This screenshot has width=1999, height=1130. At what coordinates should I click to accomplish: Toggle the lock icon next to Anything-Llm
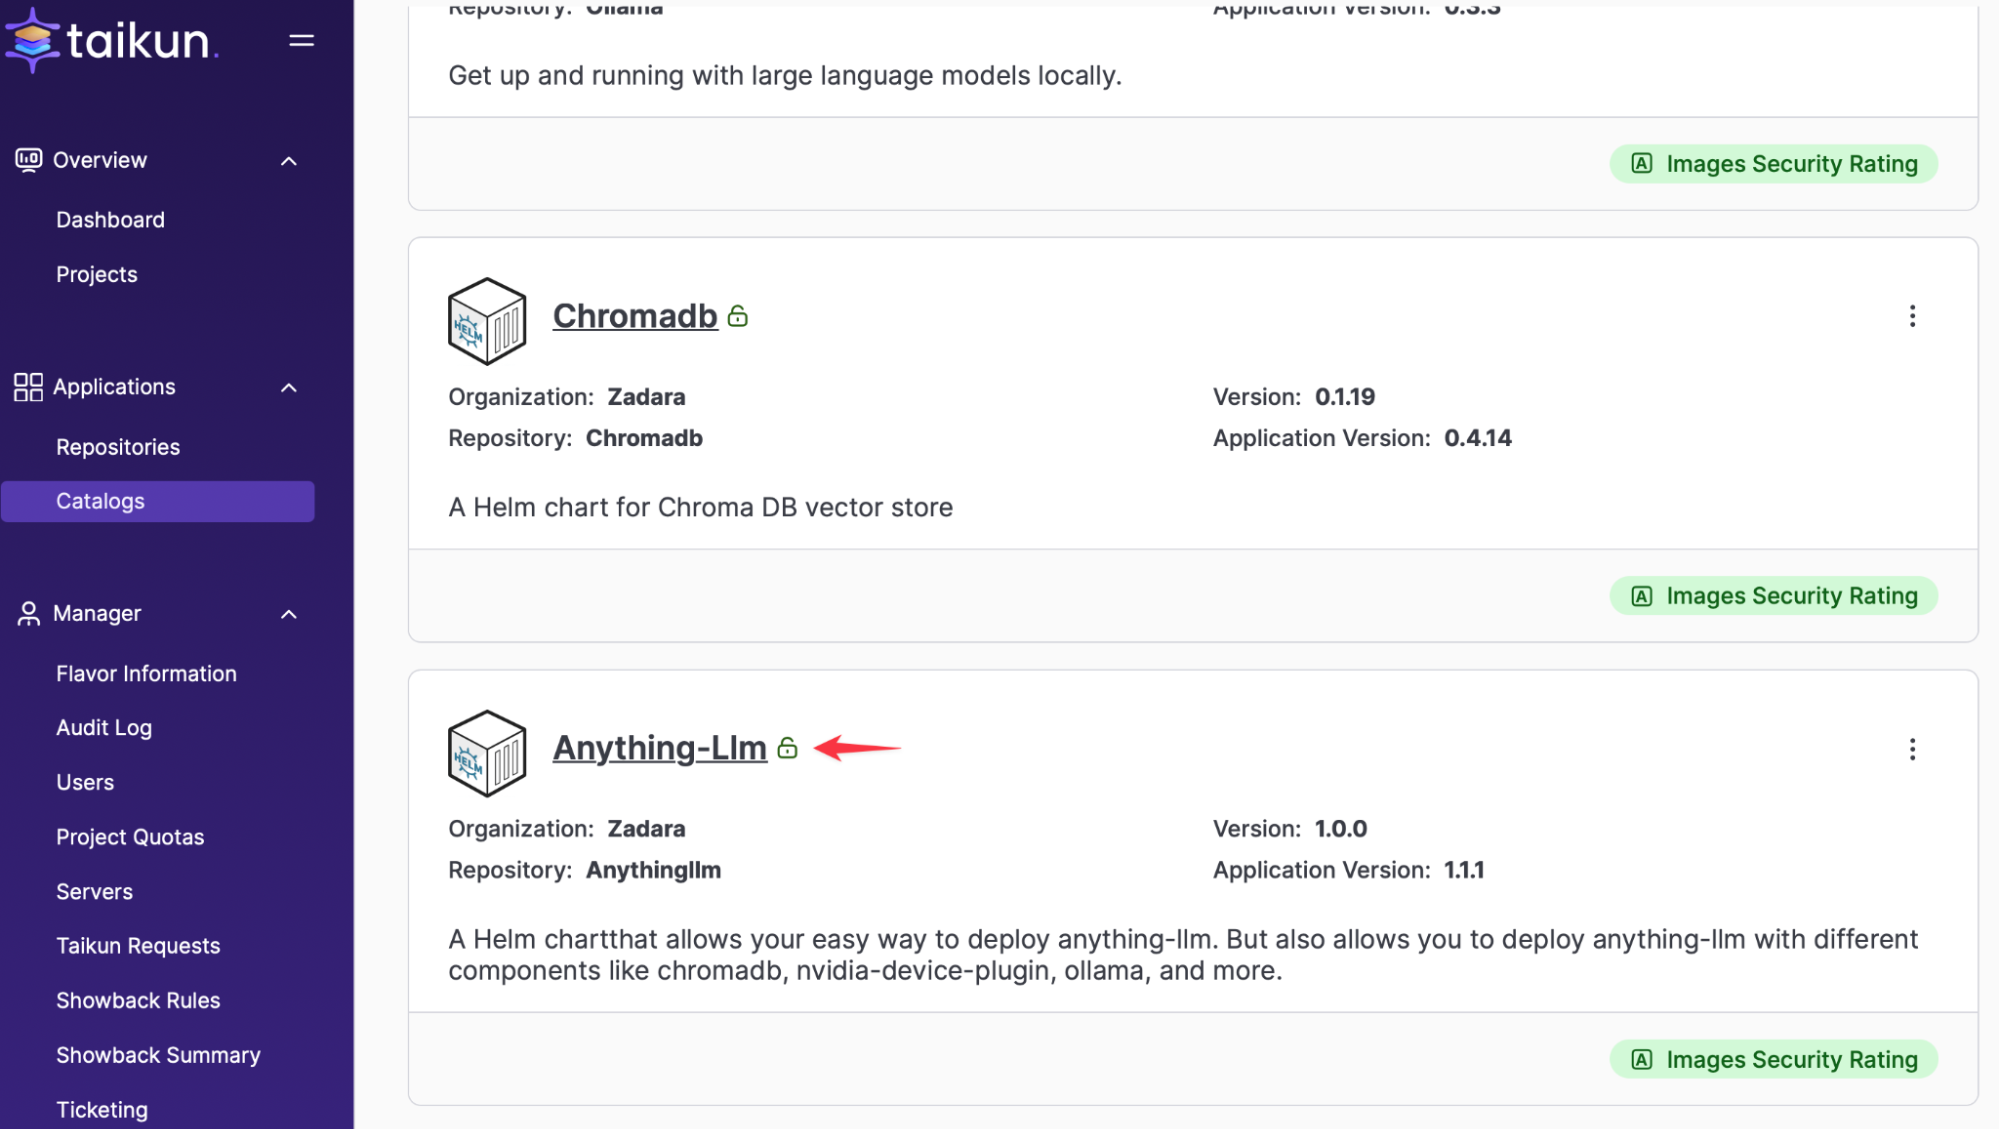coord(788,748)
